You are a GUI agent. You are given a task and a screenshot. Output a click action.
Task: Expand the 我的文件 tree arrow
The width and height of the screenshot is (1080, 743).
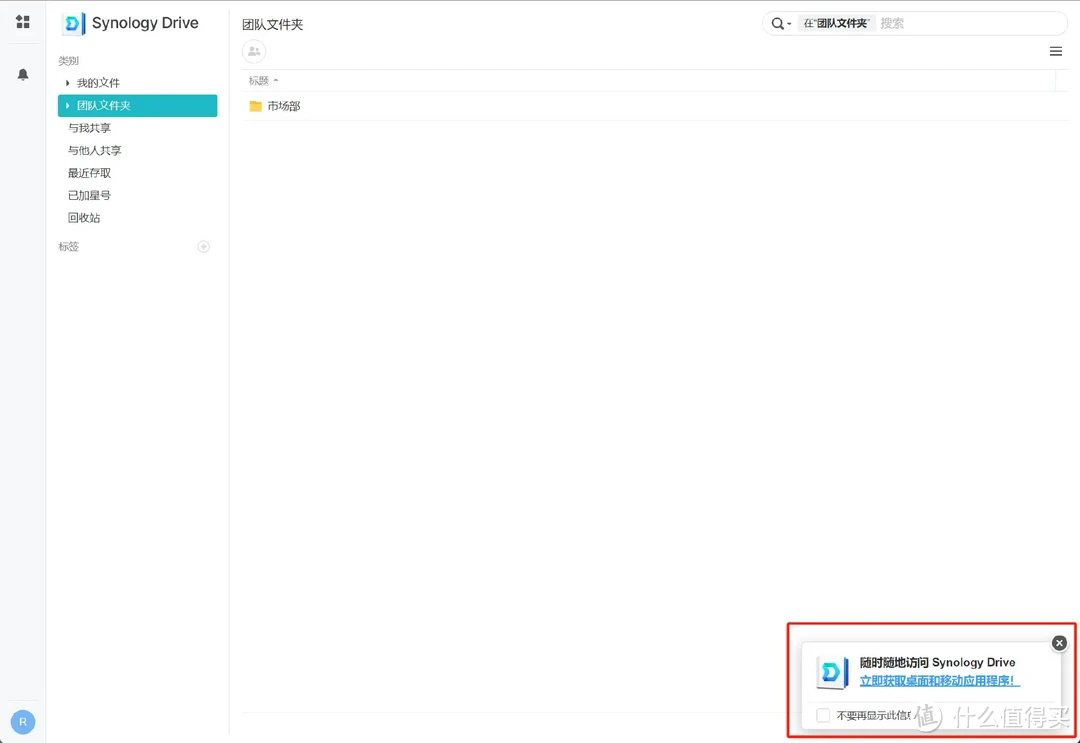tap(68, 83)
